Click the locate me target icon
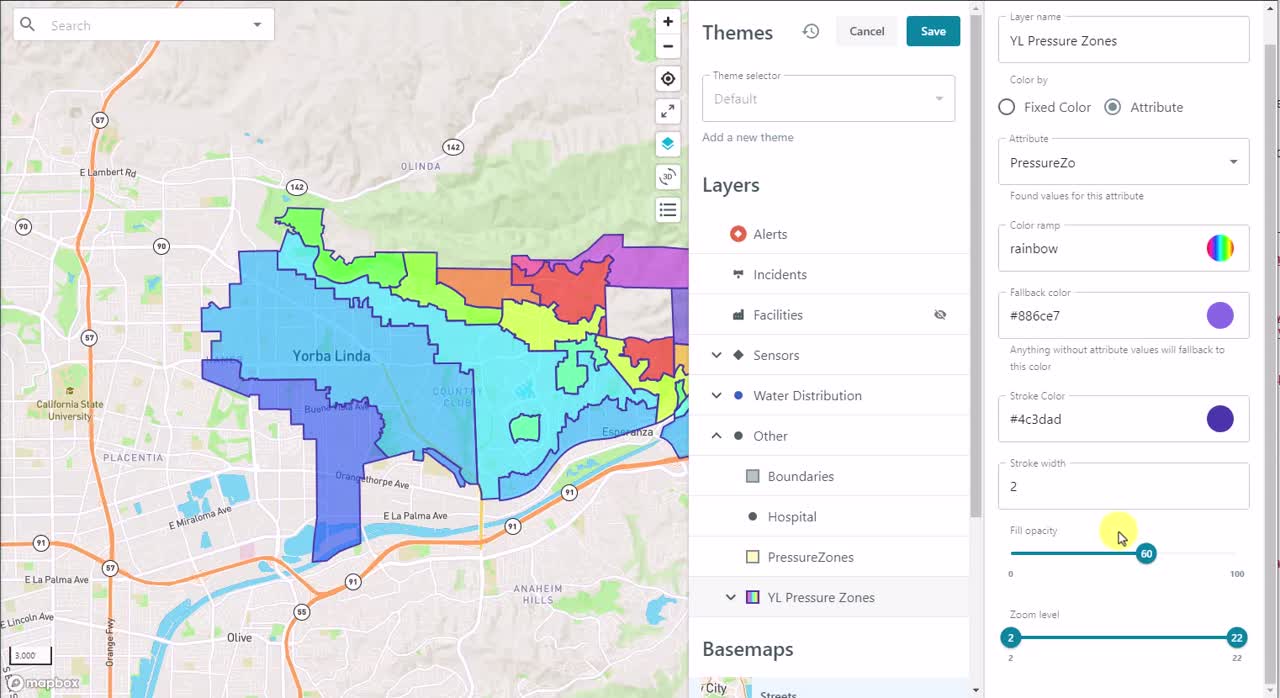The width and height of the screenshot is (1280, 698). (668, 79)
